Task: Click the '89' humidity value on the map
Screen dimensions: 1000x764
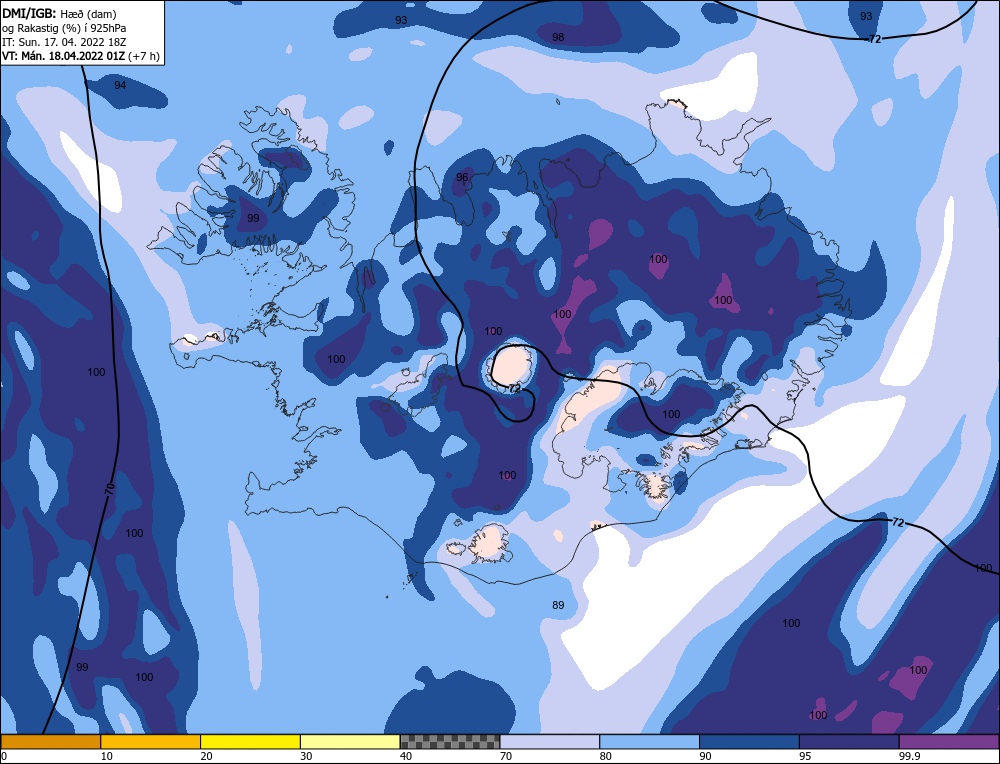Action: 558,605
